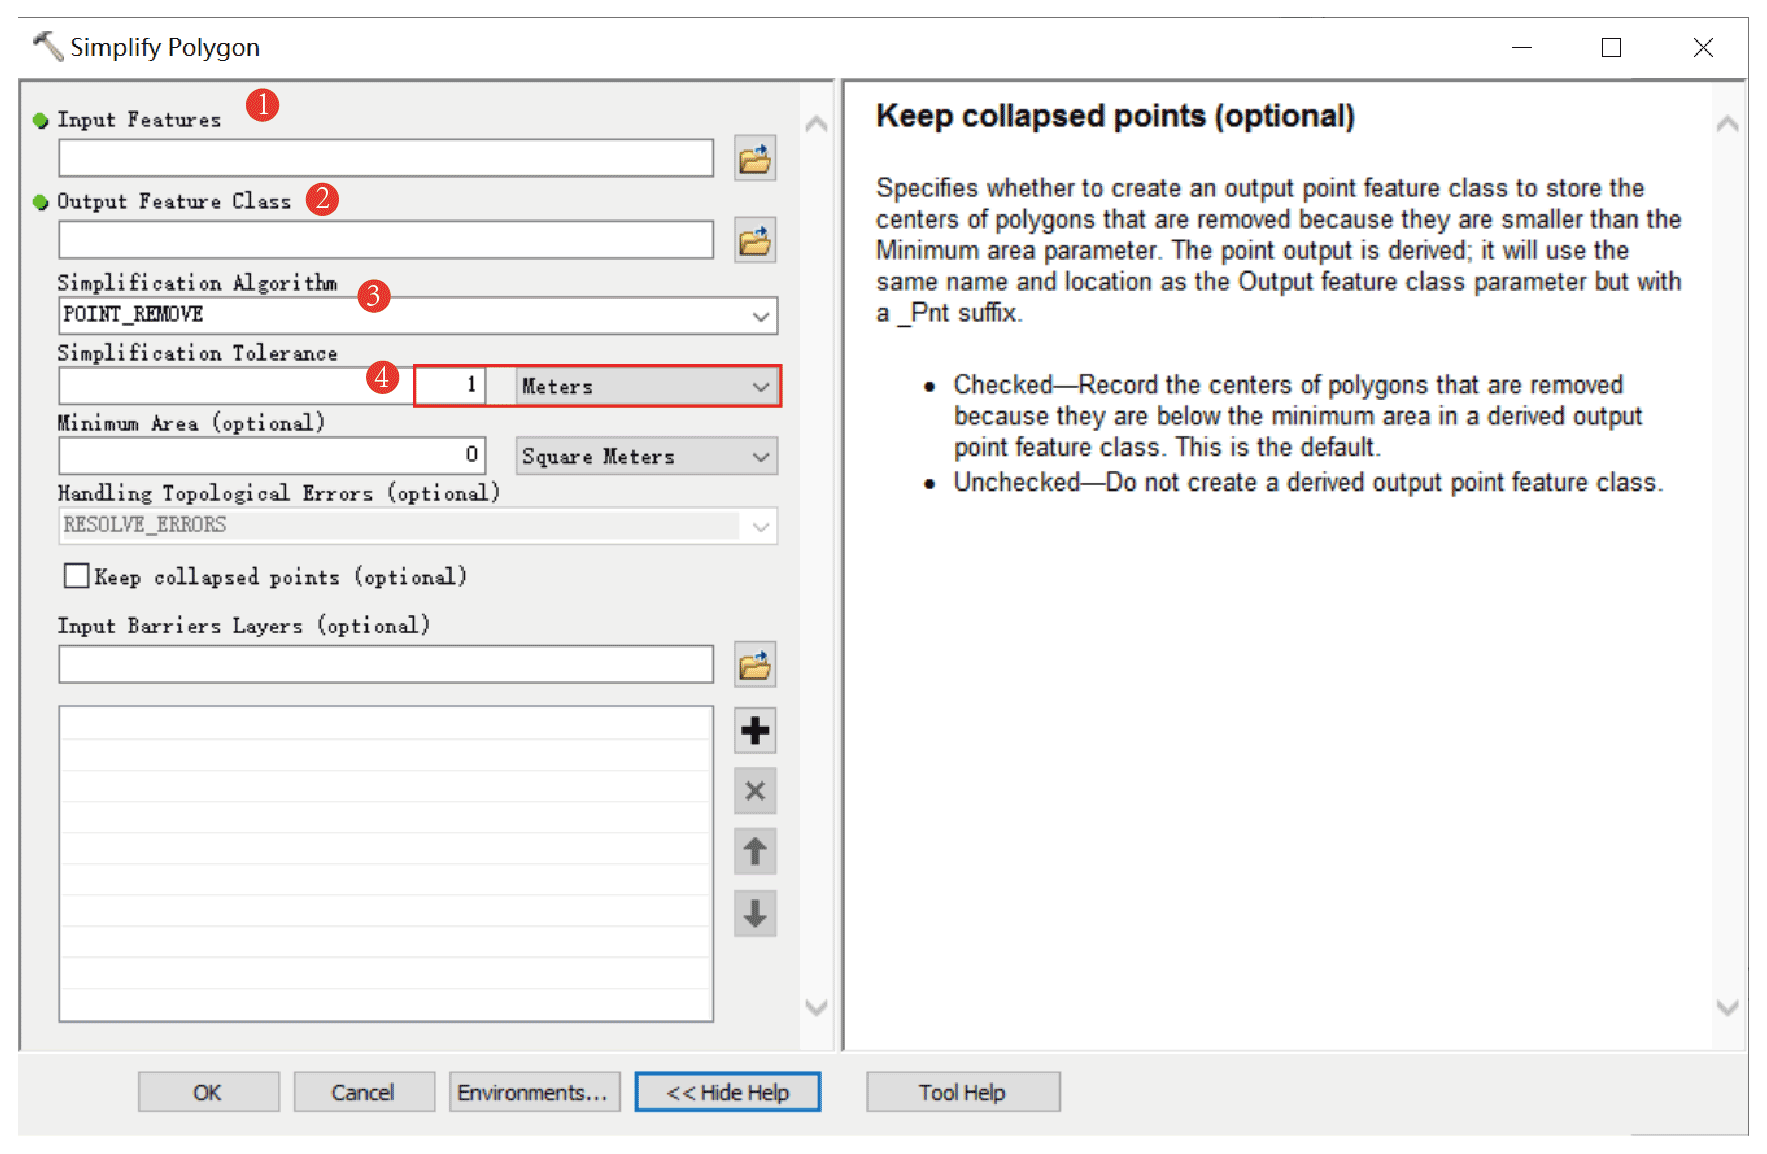Open Tool Help documentation
The width and height of the screenshot is (1767, 1154).
coord(962,1092)
